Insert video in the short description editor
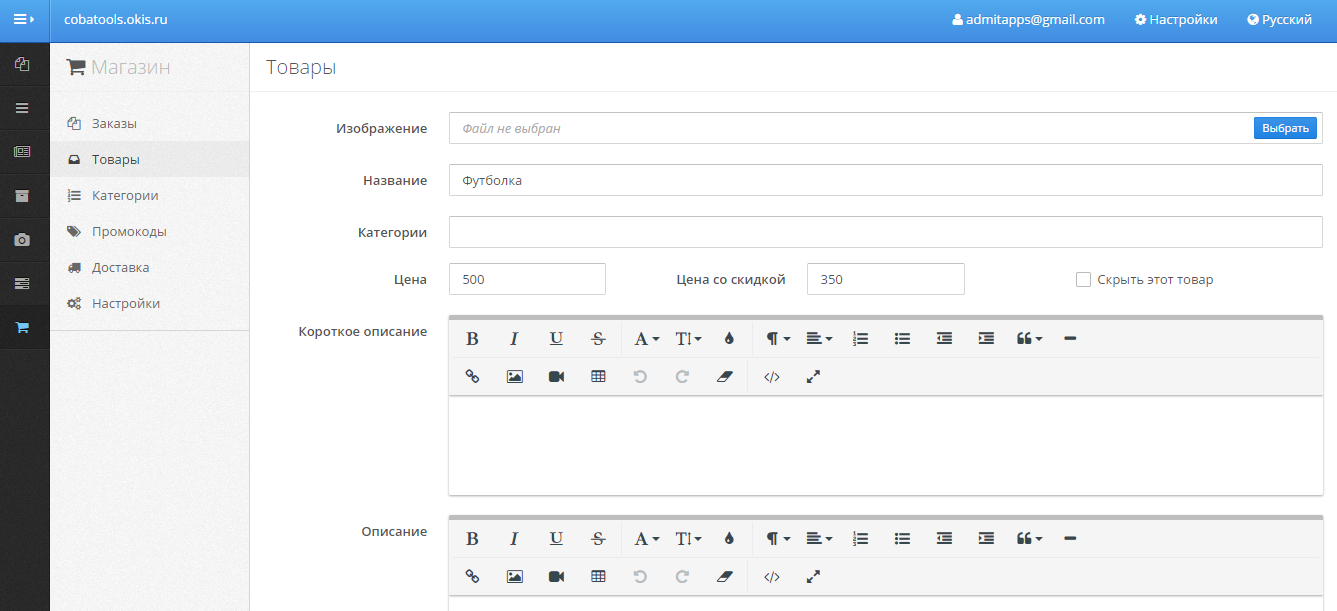The image size is (1337, 611). point(556,377)
